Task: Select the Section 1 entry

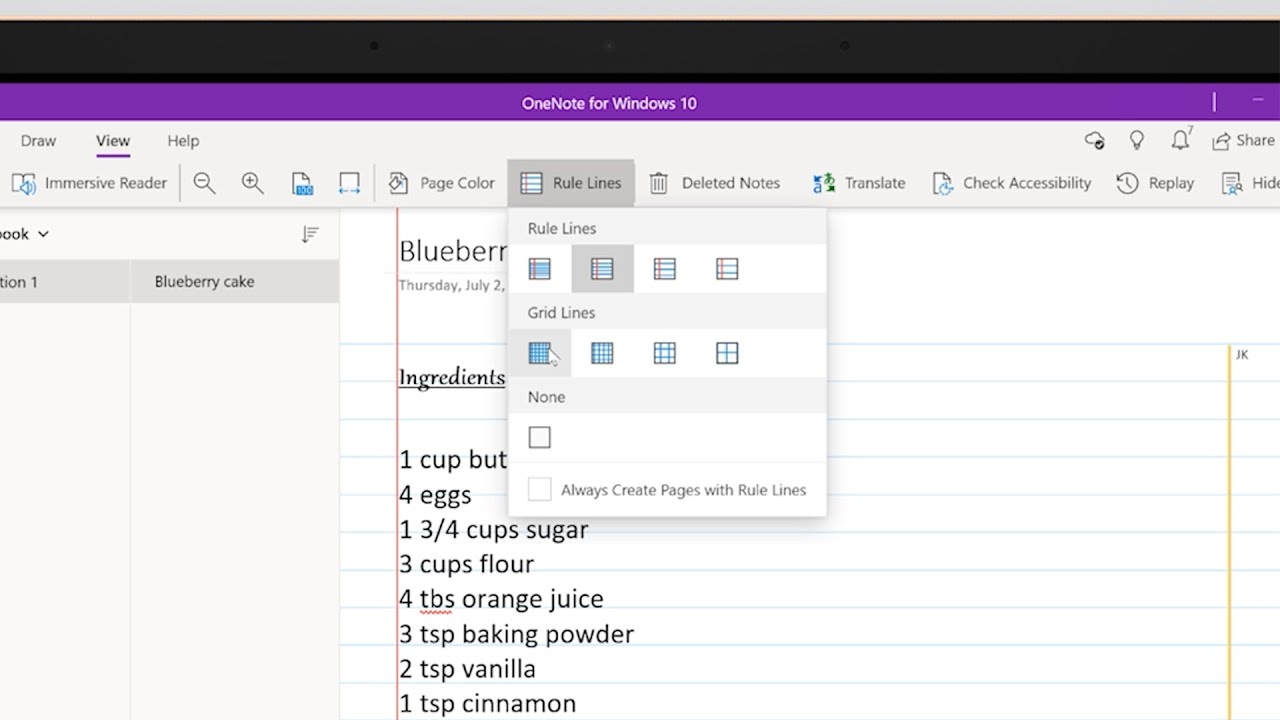Action: pos(65,282)
